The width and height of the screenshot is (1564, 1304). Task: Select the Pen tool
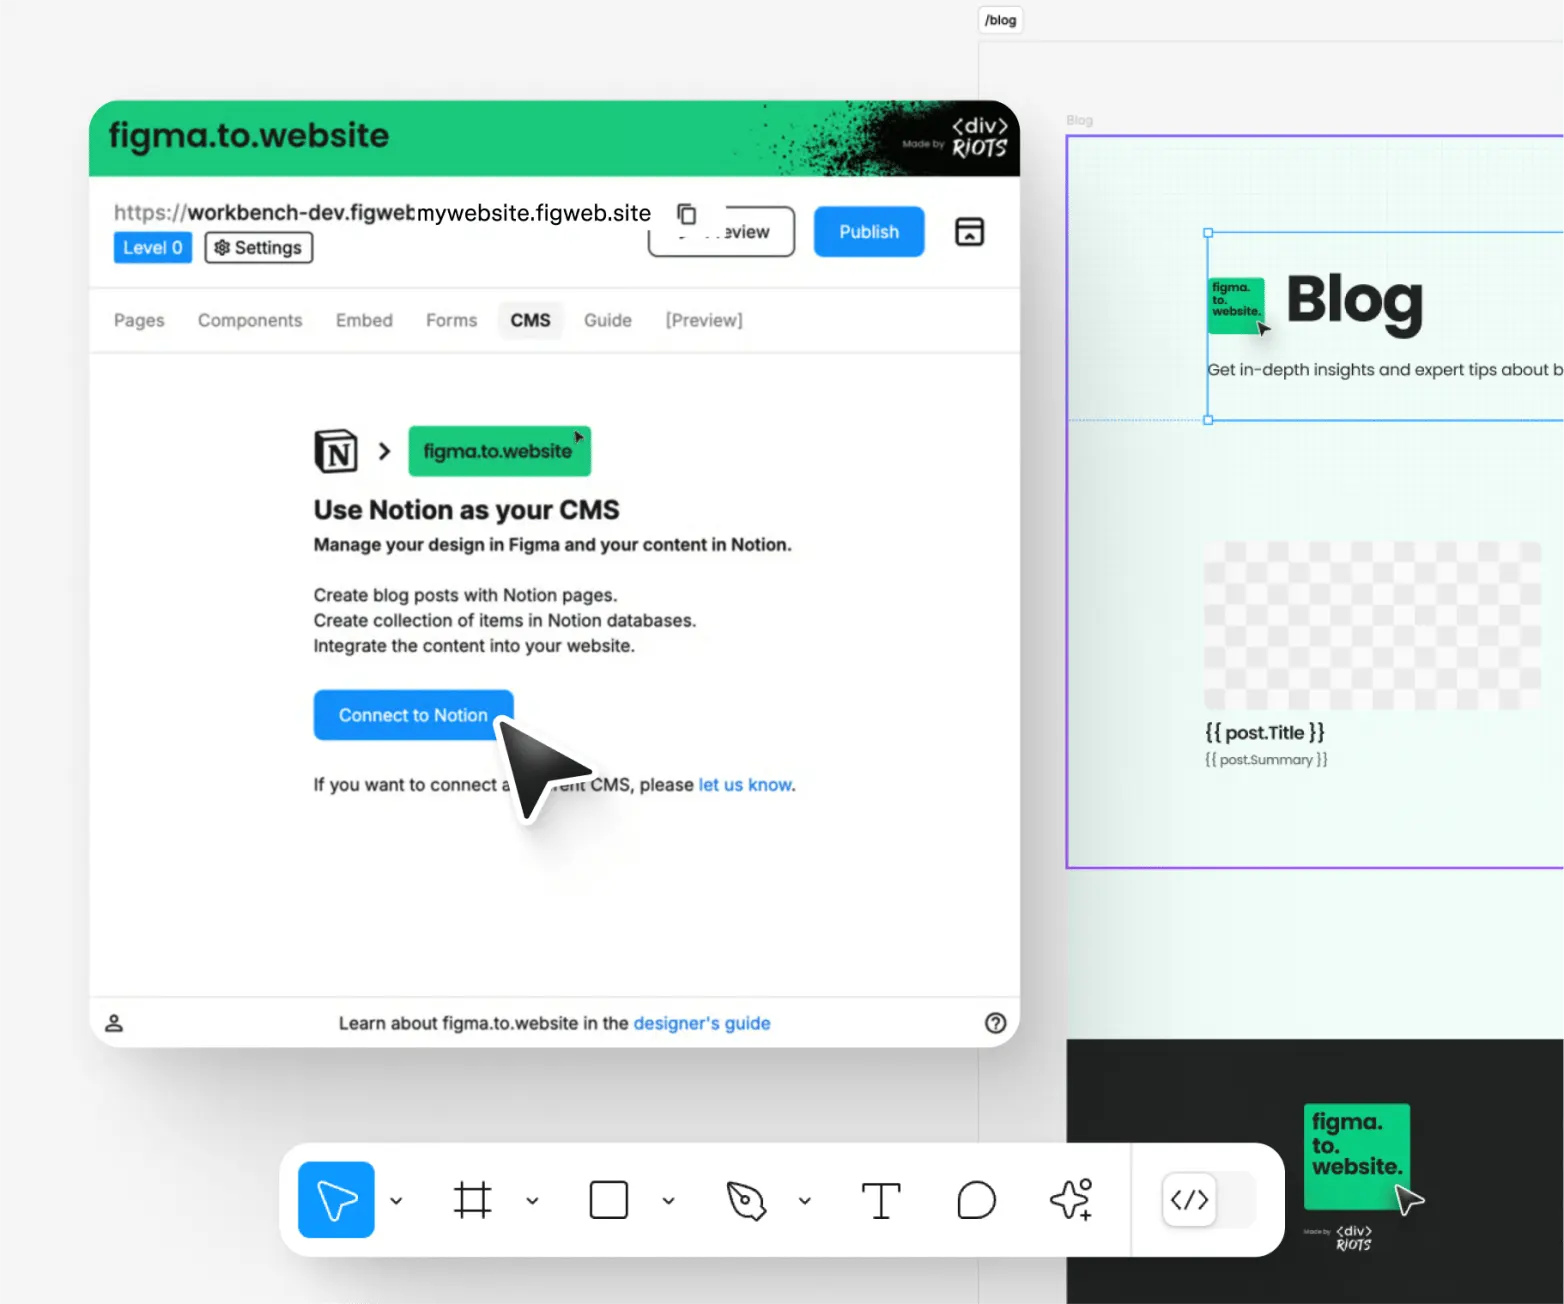[745, 1200]
